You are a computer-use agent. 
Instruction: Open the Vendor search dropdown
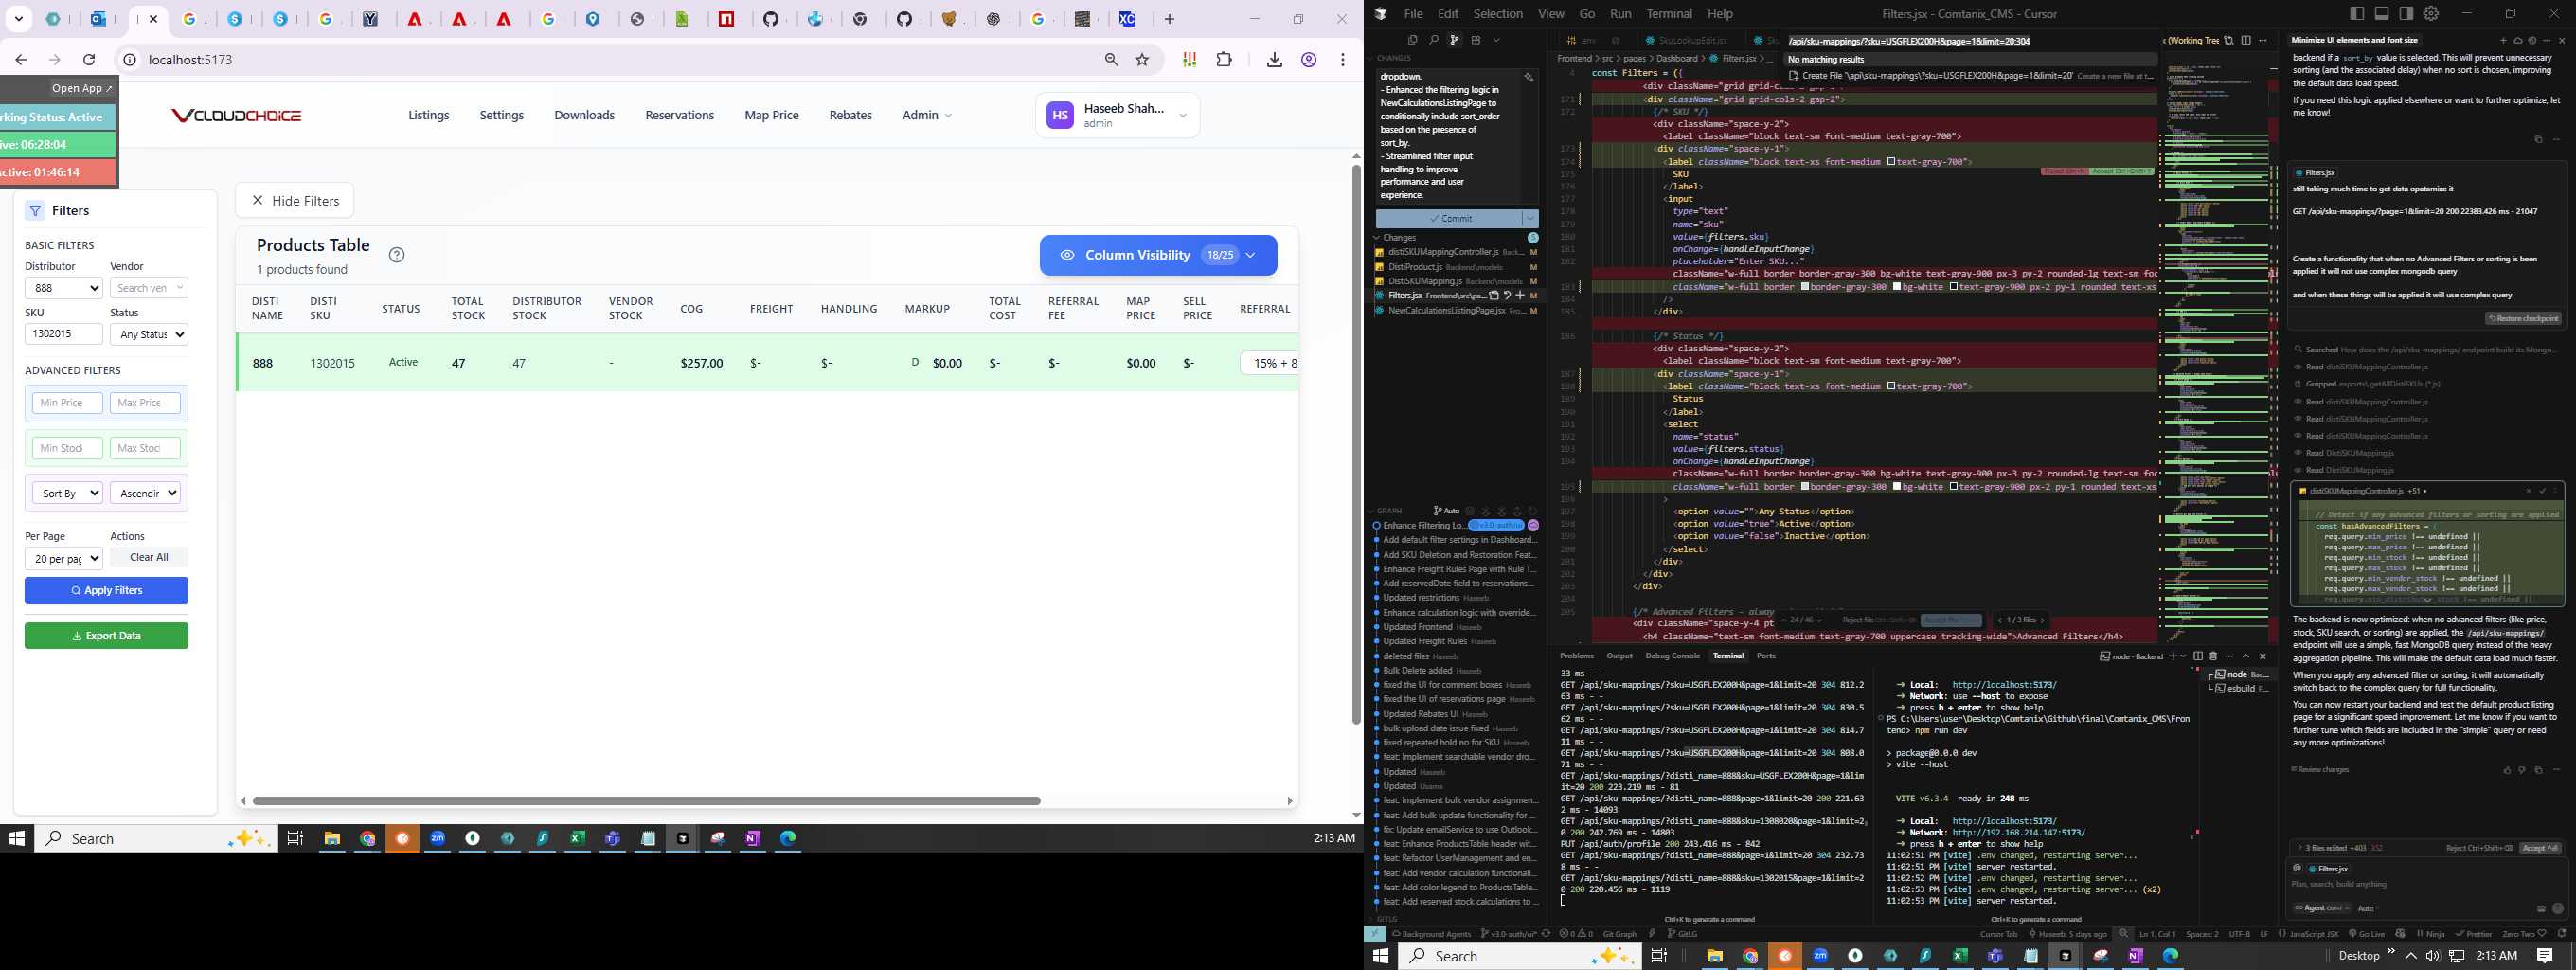[x=149, y=288]
